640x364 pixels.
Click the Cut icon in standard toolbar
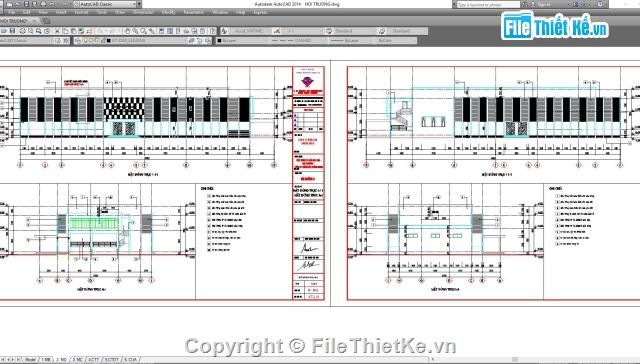[x=57, y=31]
